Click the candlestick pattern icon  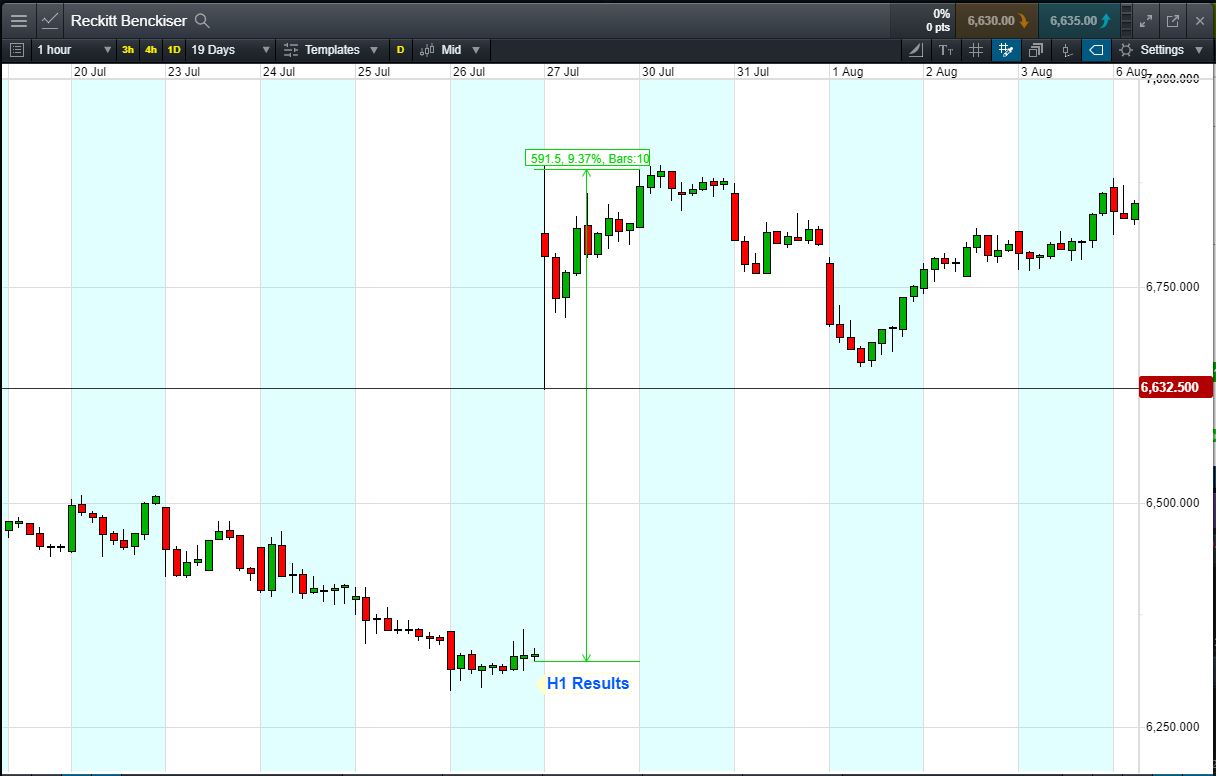point(1066,50)
